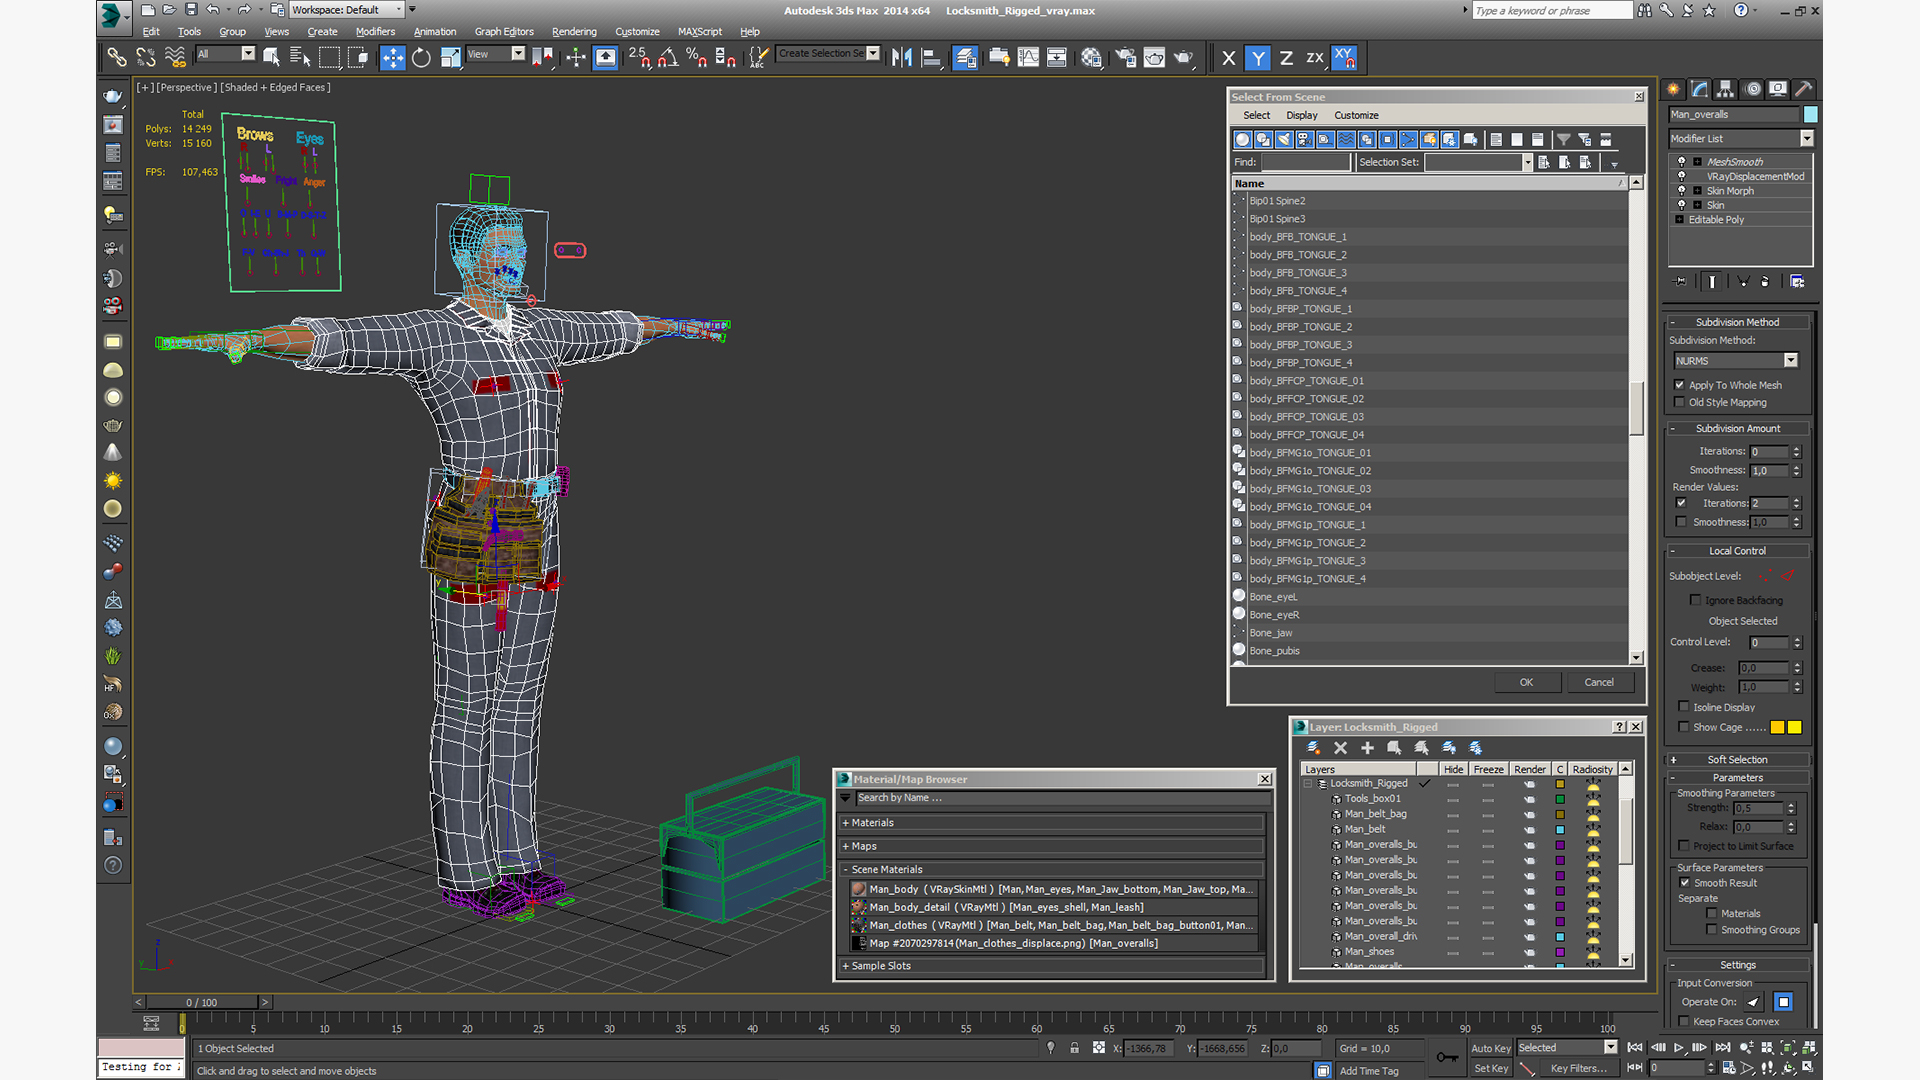1920x1080 pixels.
Task: Collapse Locksmith_Rigged layer tree node
Action: point(1308,784)
